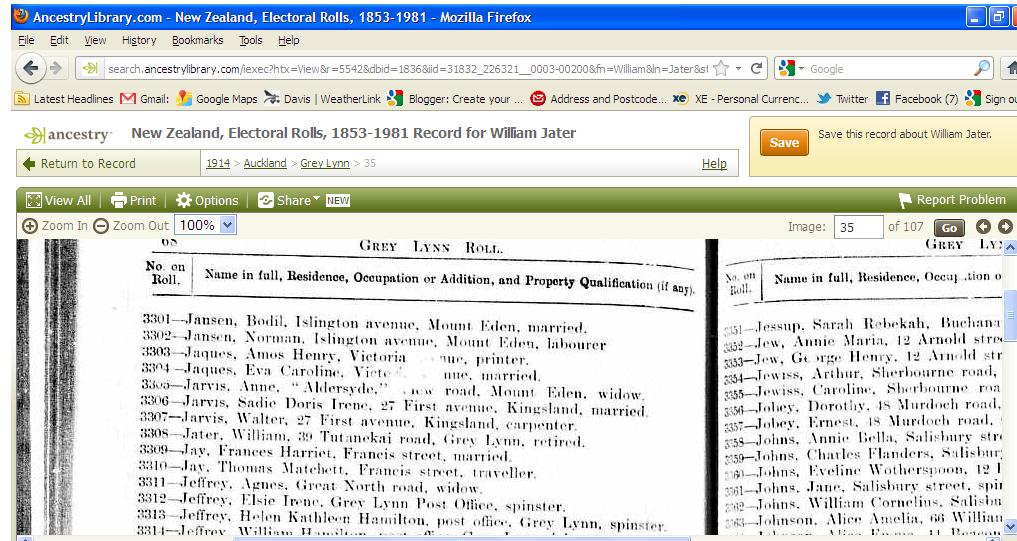Reload the page with the refresh icon
This screenshot has height=541, width=1017.
pos(756,68)
